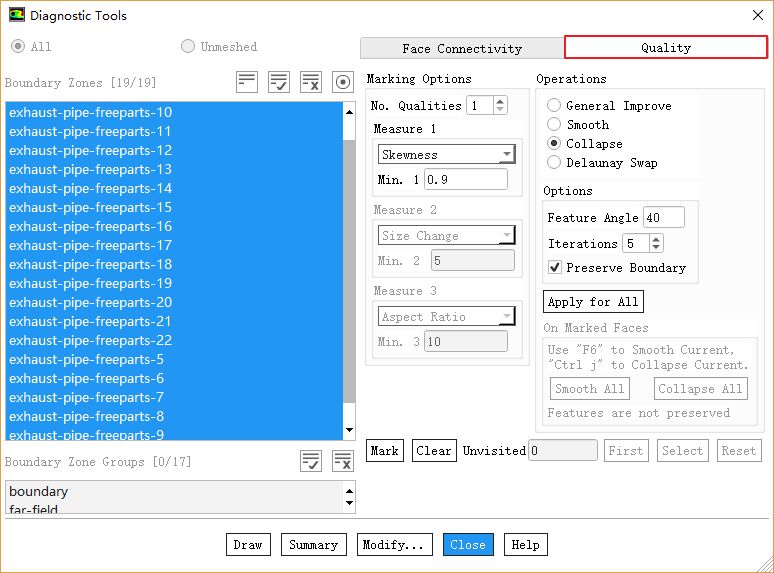This screenshot has width=774, height=573.
Task: Select exhaust-pipe-freeparts-16 zone
Action: 174,226
